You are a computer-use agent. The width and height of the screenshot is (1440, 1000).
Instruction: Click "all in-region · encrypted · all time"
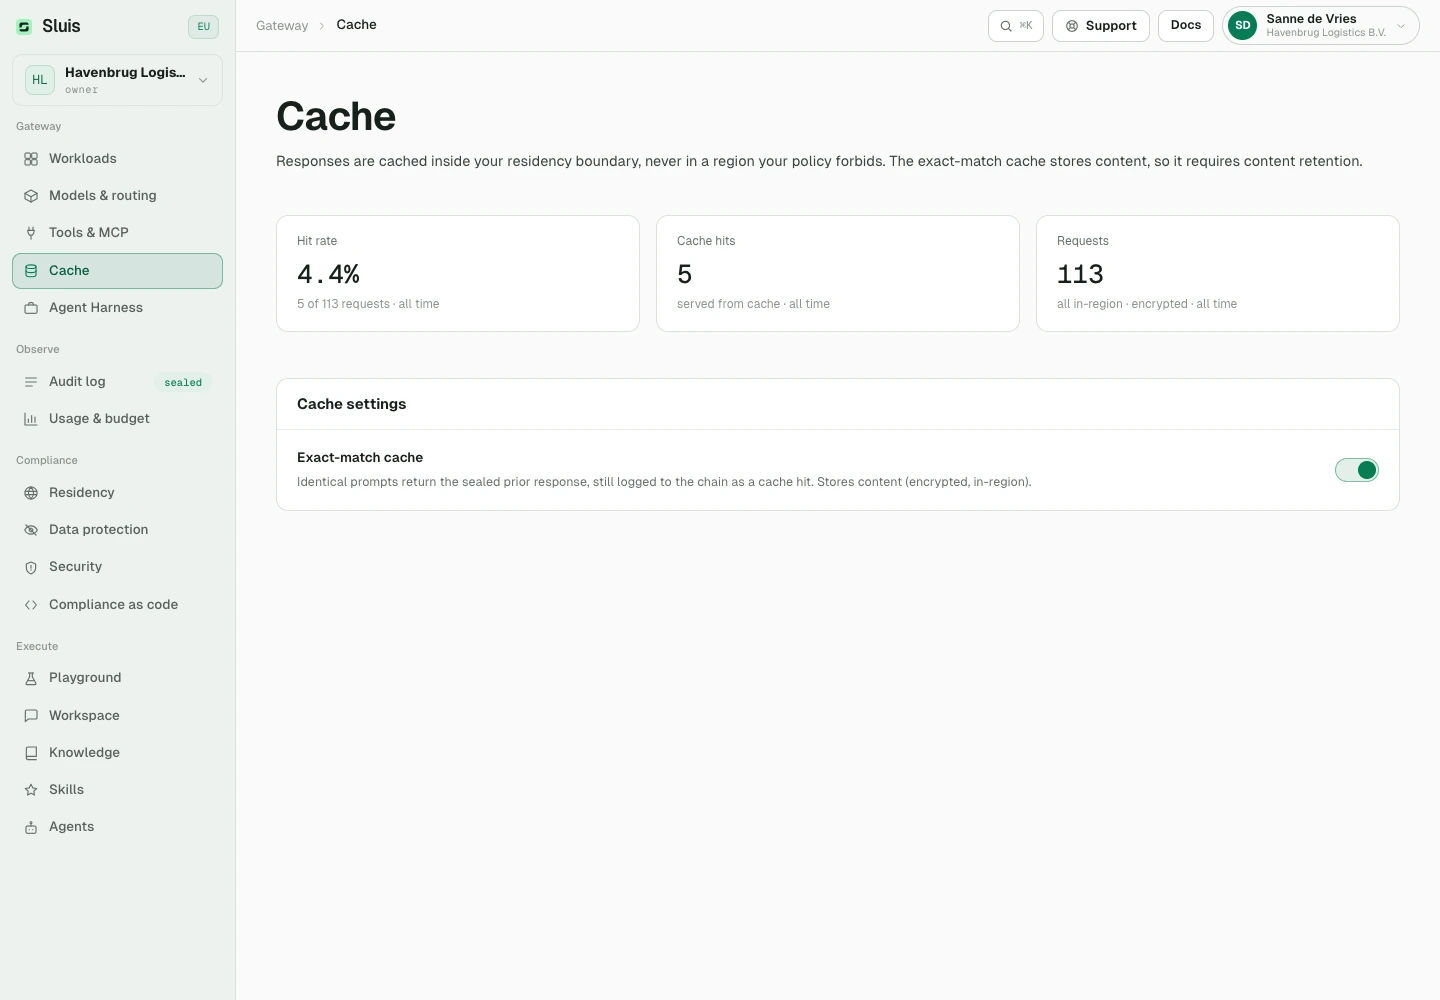tap(1147, 304)
